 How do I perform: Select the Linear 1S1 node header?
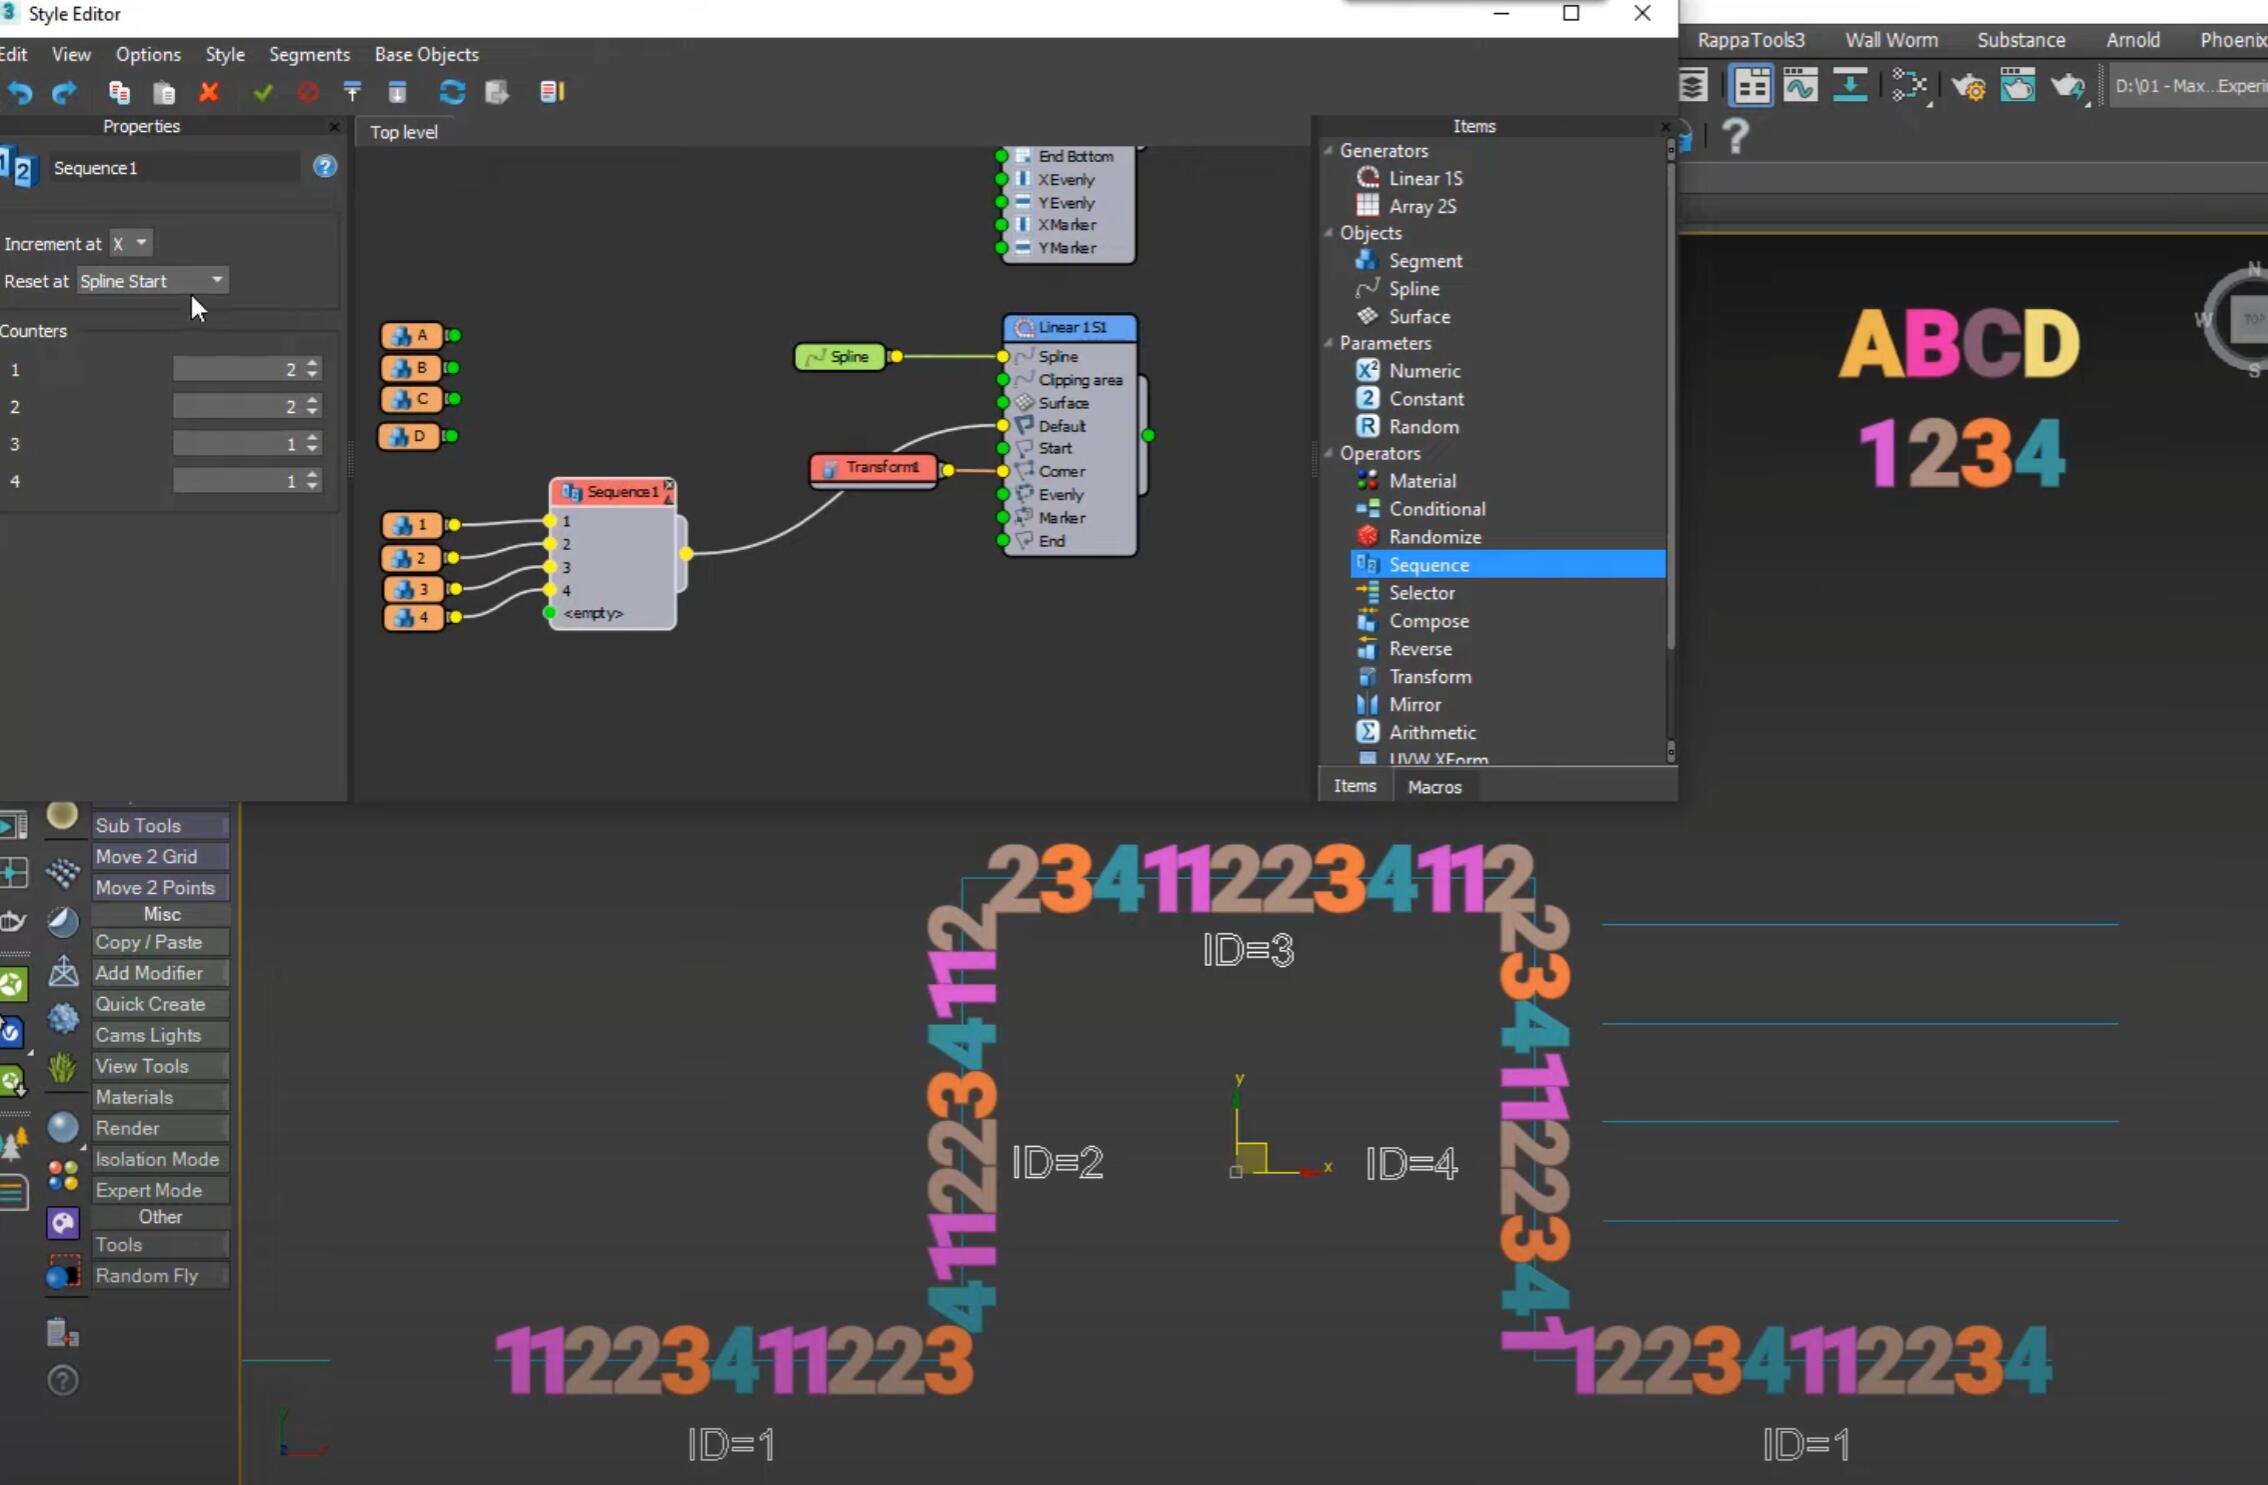[1070, 327]
